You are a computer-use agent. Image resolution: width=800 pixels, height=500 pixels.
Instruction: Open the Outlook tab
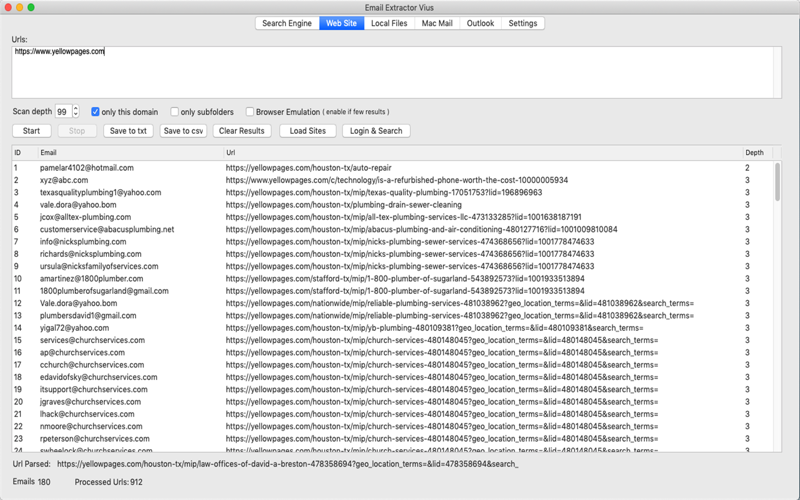pyautogui.click(x=480, y=23)
